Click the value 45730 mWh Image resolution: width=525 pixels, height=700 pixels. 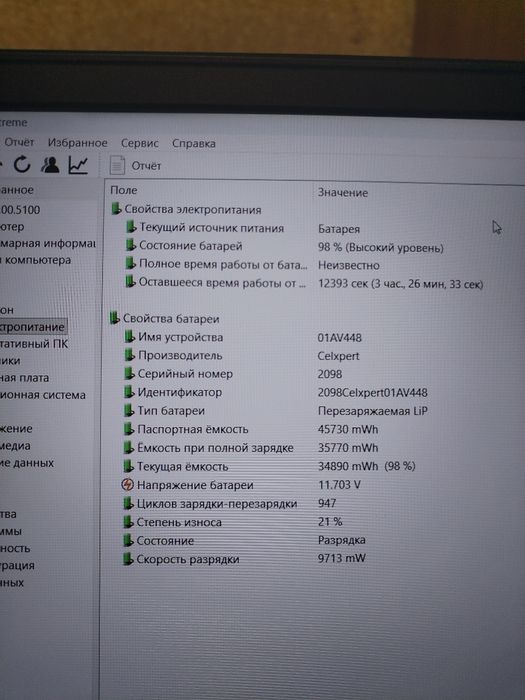[x=348, y=429]
